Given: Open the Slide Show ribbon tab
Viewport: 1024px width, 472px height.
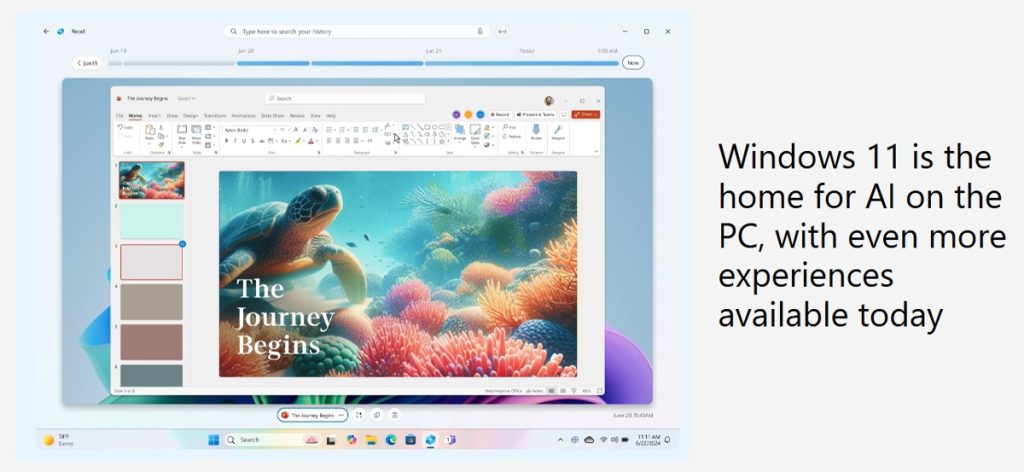Looking at the screenshot, I should [273, 116].
